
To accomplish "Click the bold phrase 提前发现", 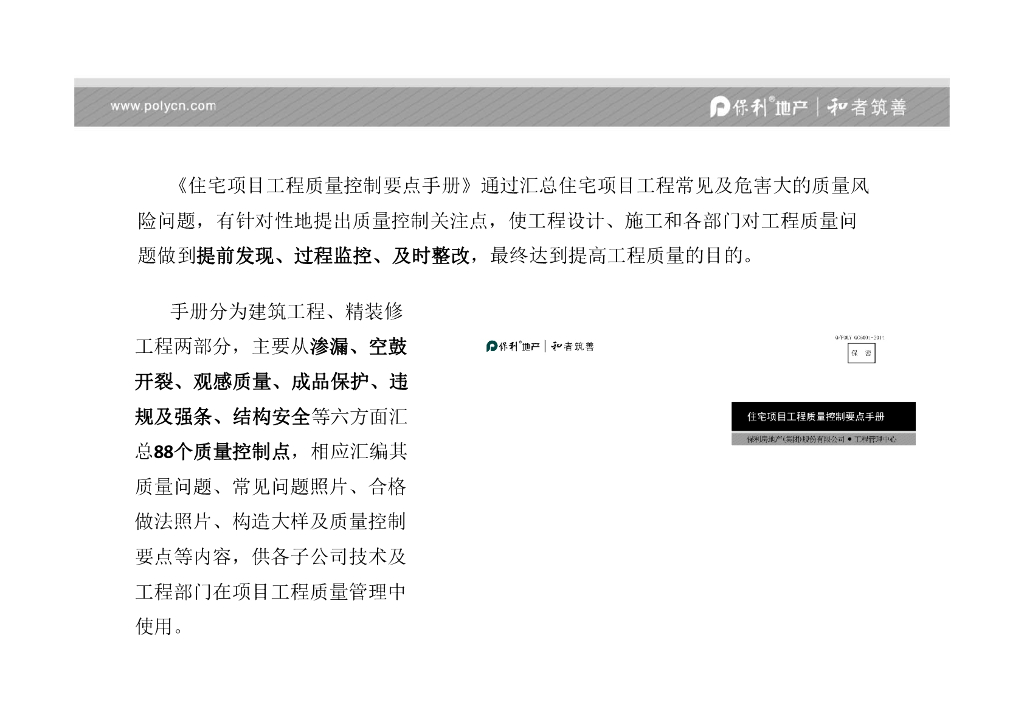I will pyautogui.click(x=235, y=255).
